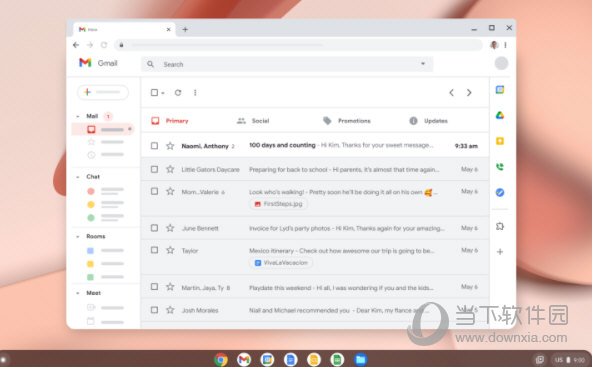The image size is (592, 367).
Task: Open Google Calendar in side panel
Action: pyautogui.click(x=500, y=90)
